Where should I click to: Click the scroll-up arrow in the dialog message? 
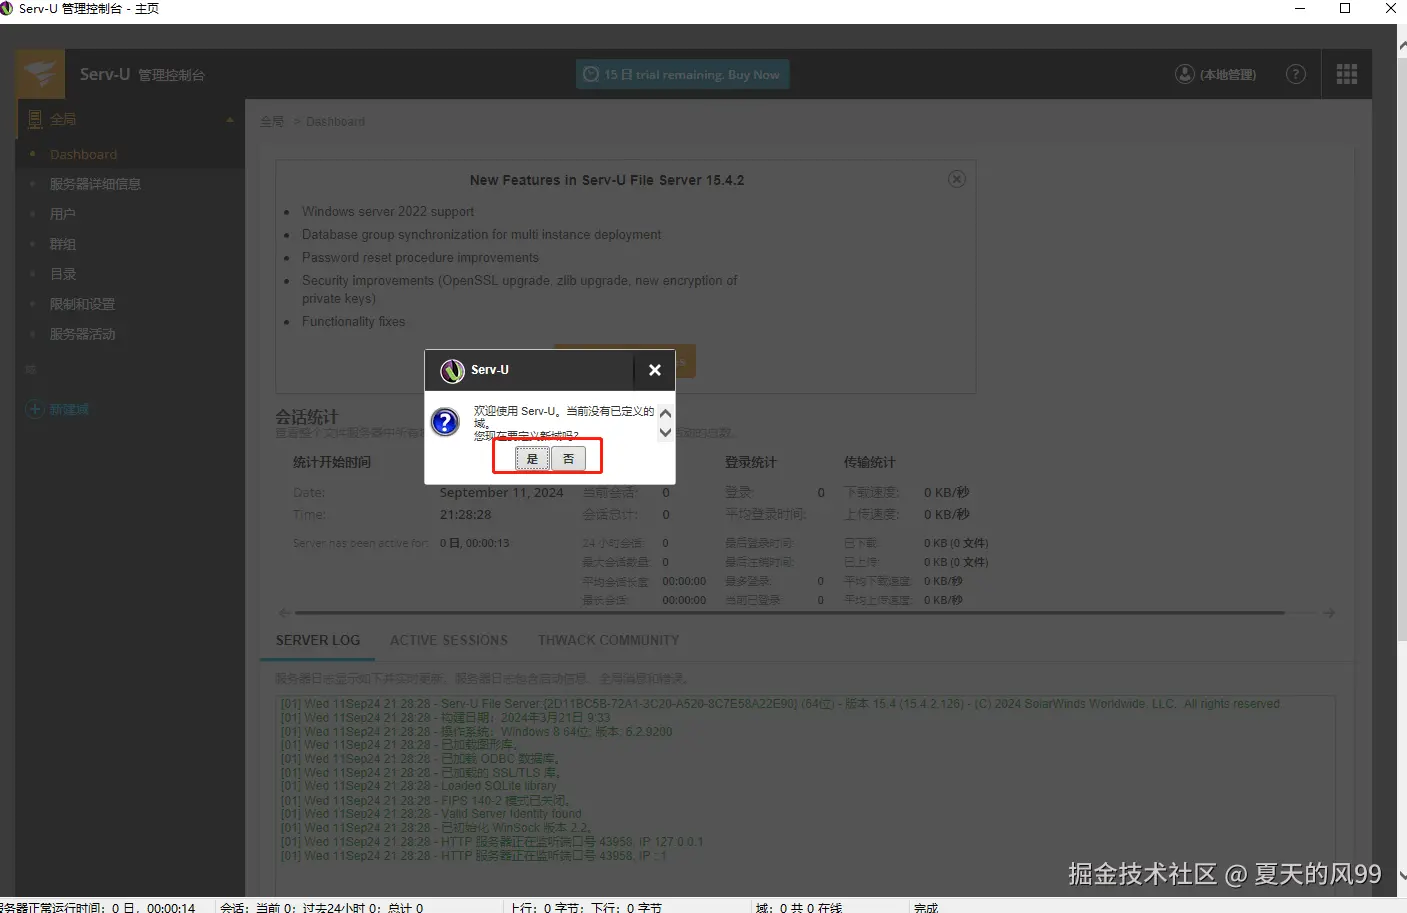[665, 413]
